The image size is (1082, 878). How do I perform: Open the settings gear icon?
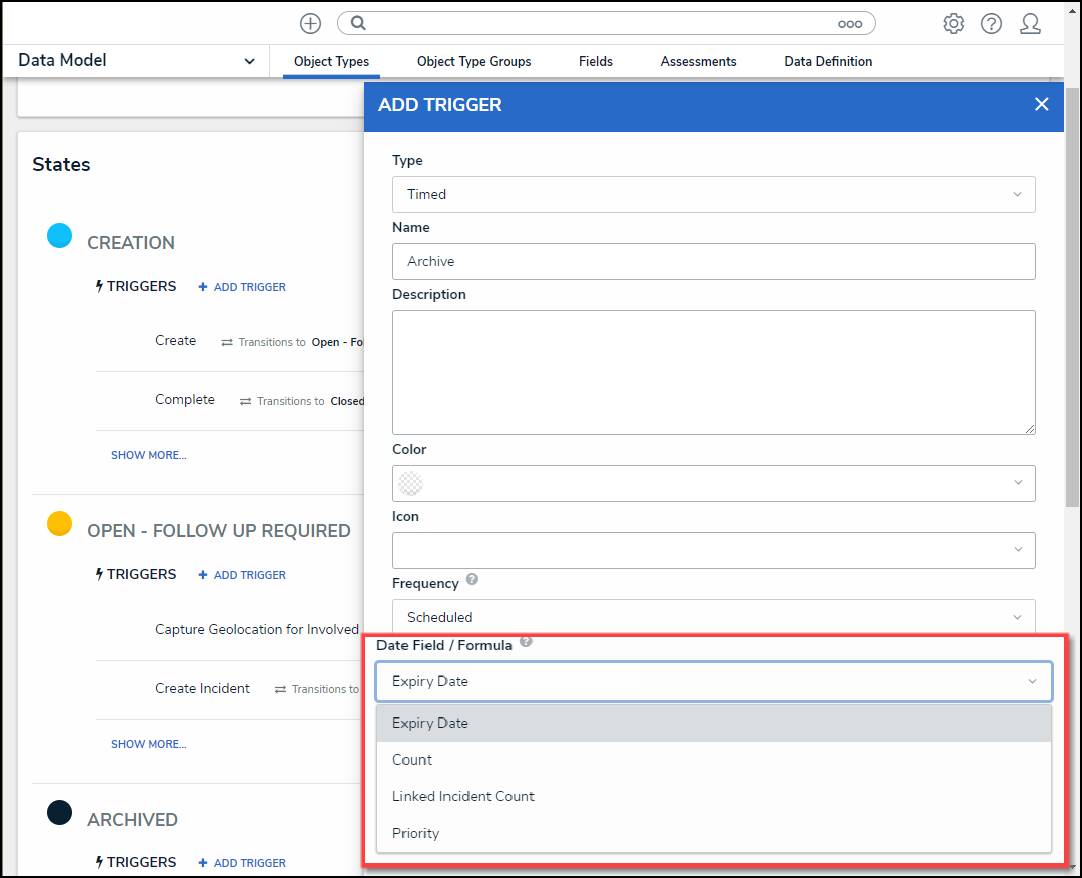[953, 23]
